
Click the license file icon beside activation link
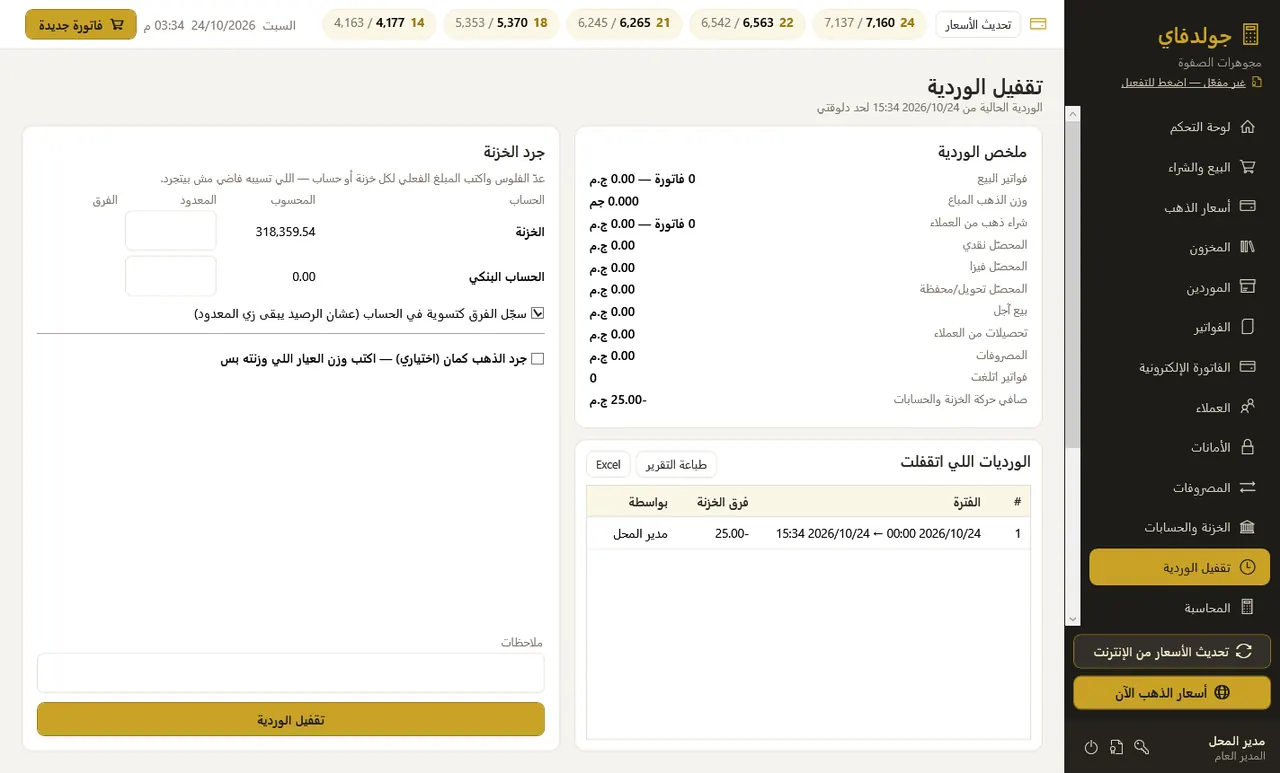coord(1257,82)
